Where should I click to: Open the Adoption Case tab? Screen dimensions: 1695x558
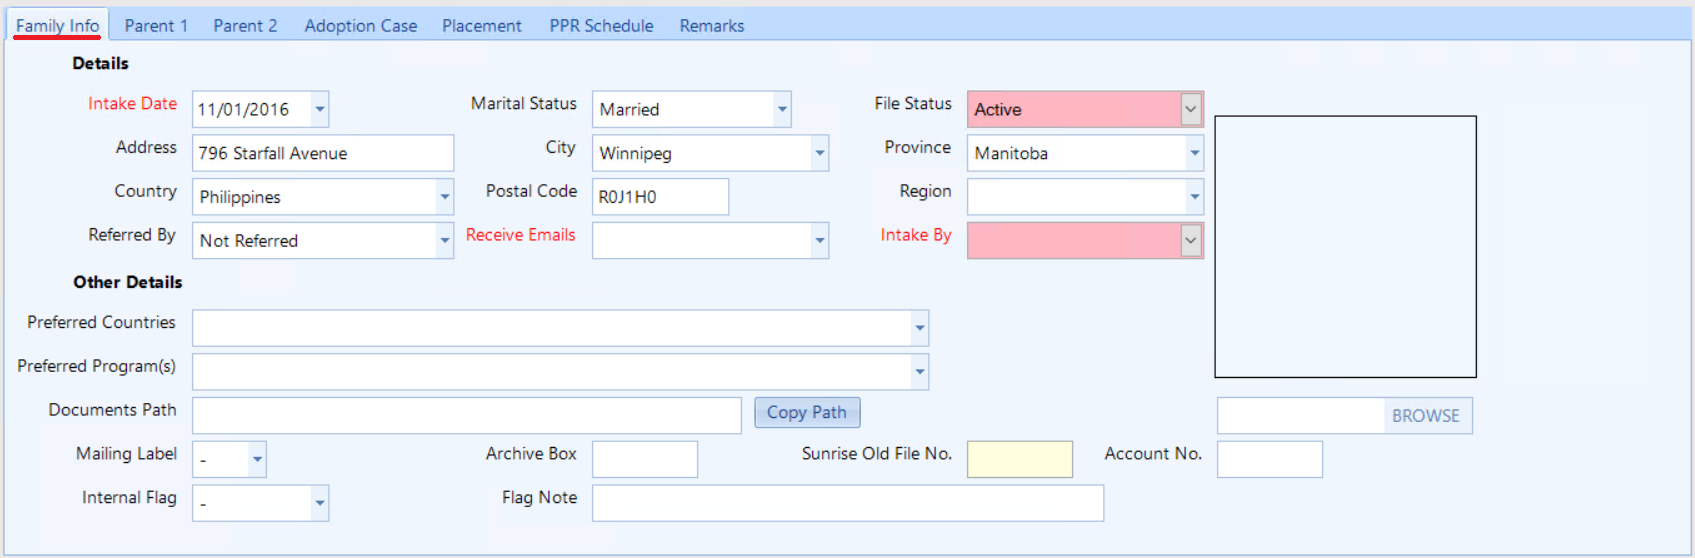tap(361, 26)
